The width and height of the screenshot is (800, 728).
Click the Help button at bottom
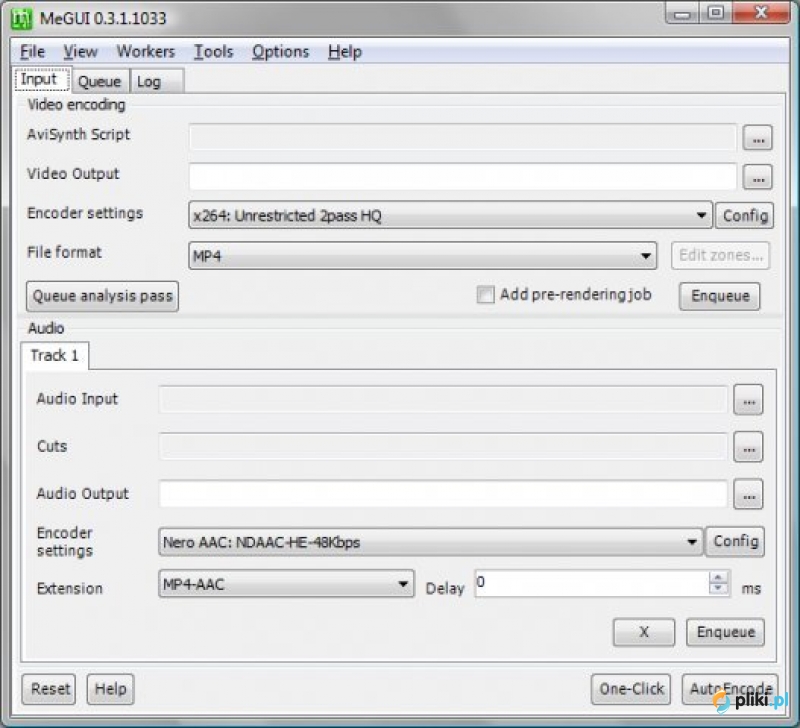tap(110, 689)
